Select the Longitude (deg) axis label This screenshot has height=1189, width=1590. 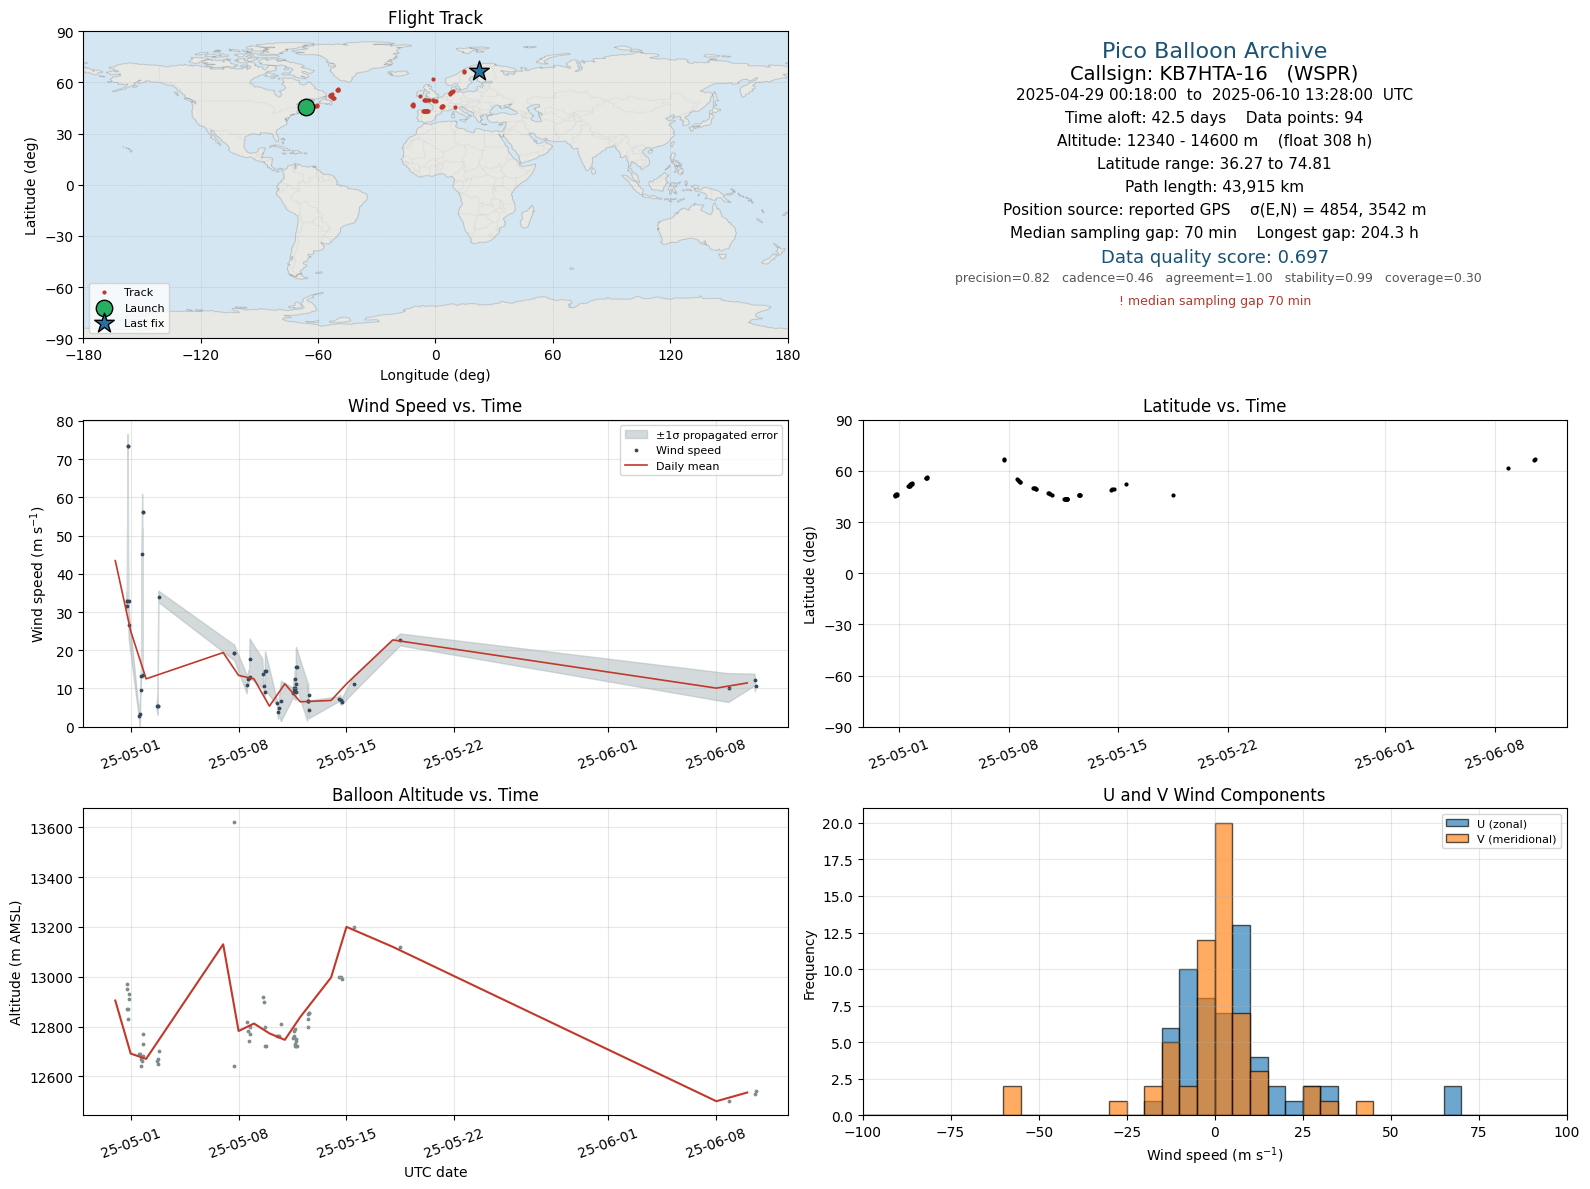point(435,375)
